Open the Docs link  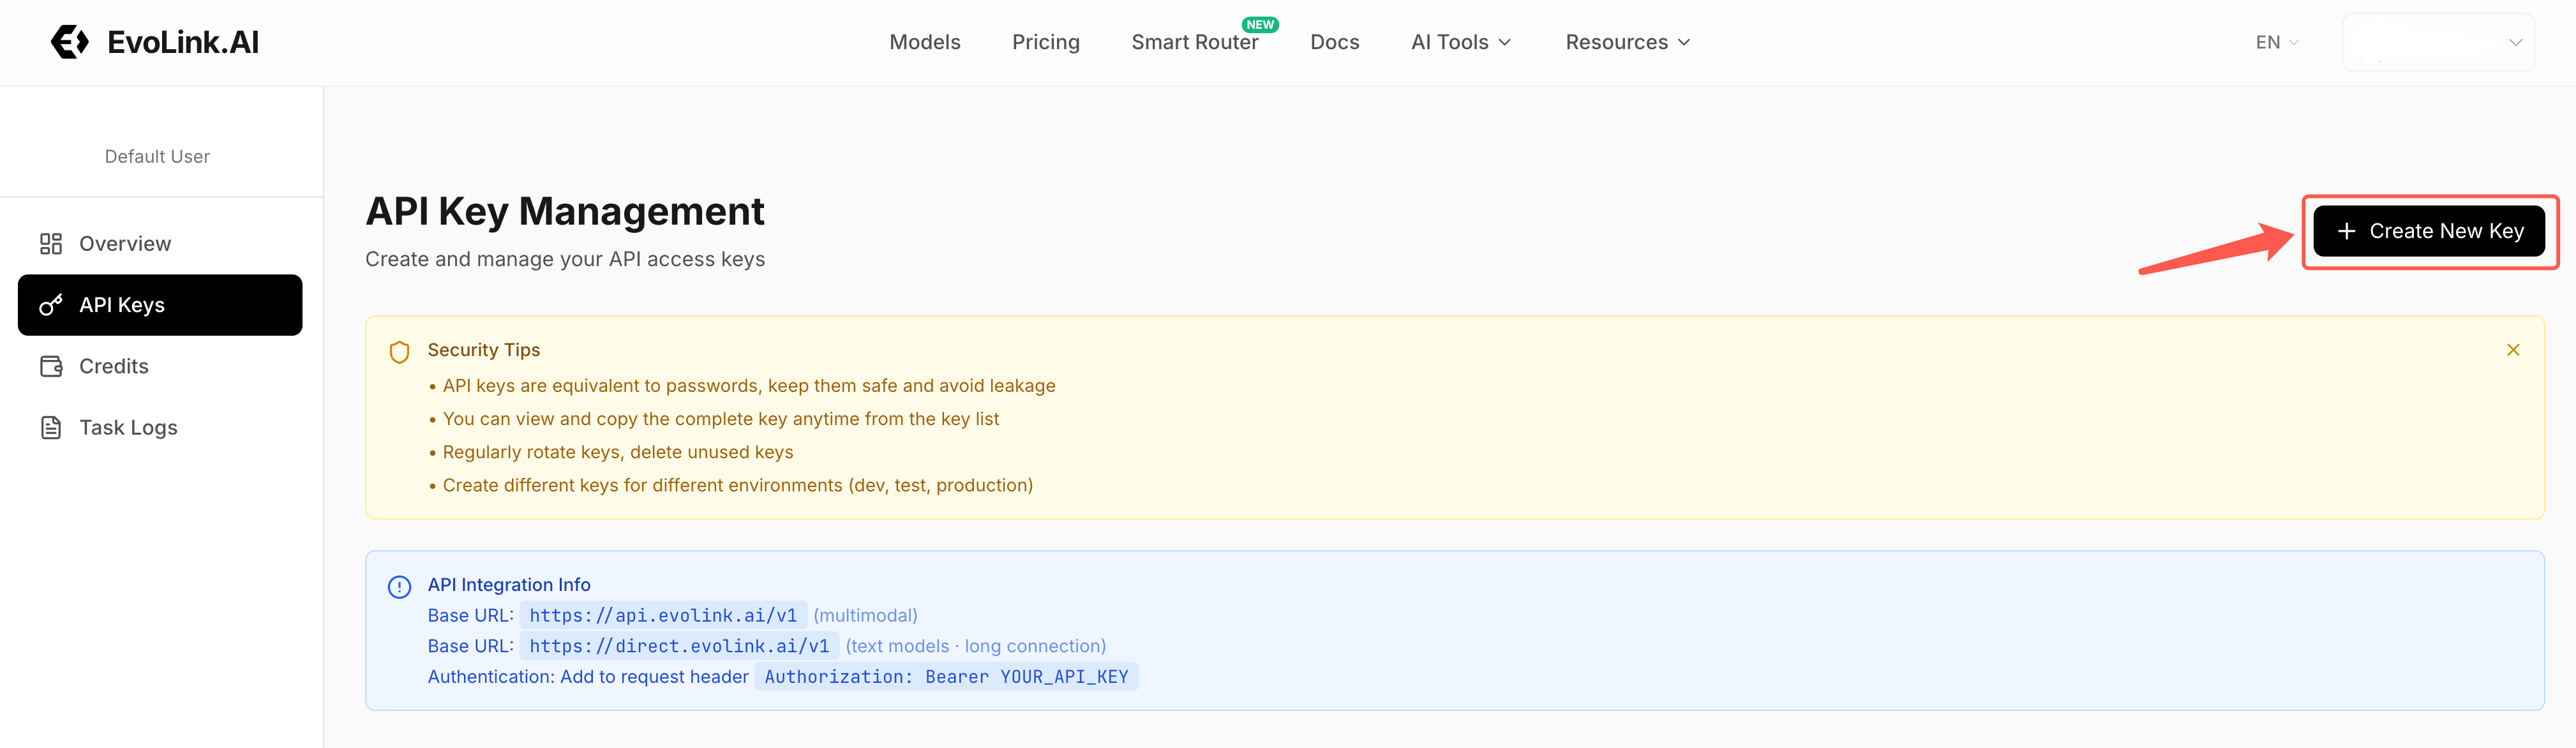tap(1335, 42)
